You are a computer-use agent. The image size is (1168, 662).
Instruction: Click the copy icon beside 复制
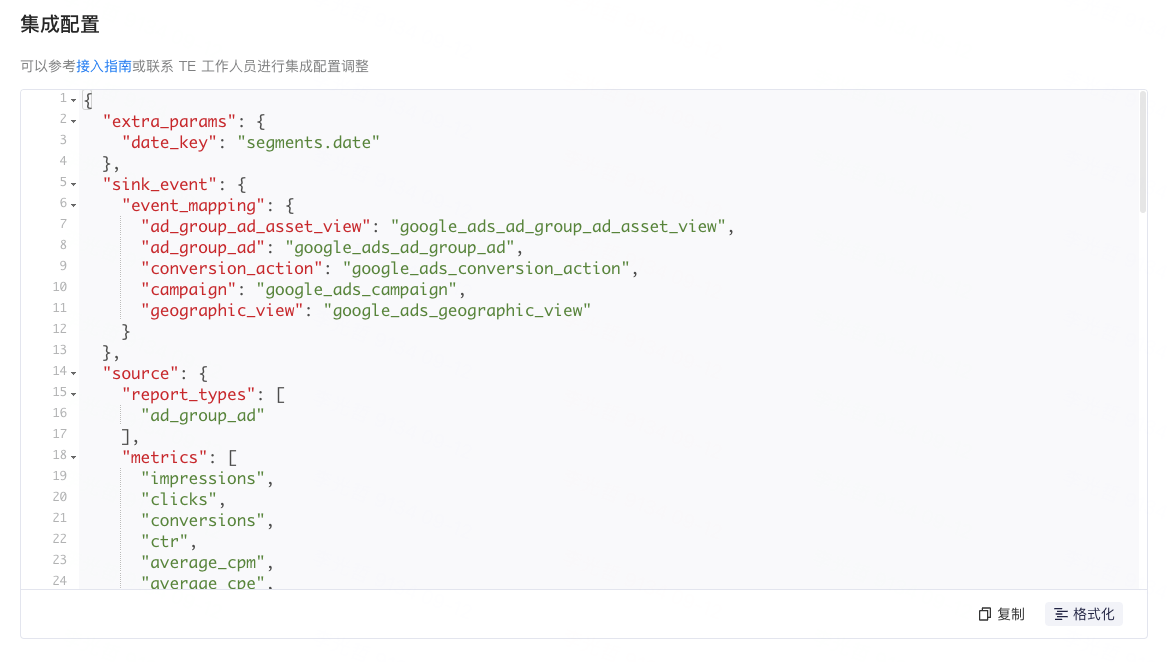[x=985, y=614]
